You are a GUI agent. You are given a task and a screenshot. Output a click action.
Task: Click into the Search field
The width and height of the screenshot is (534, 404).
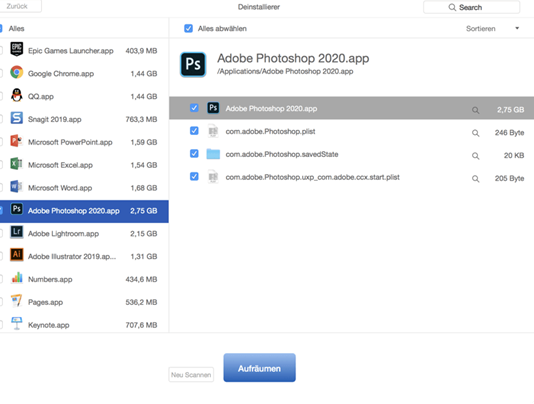click(472, 7)
